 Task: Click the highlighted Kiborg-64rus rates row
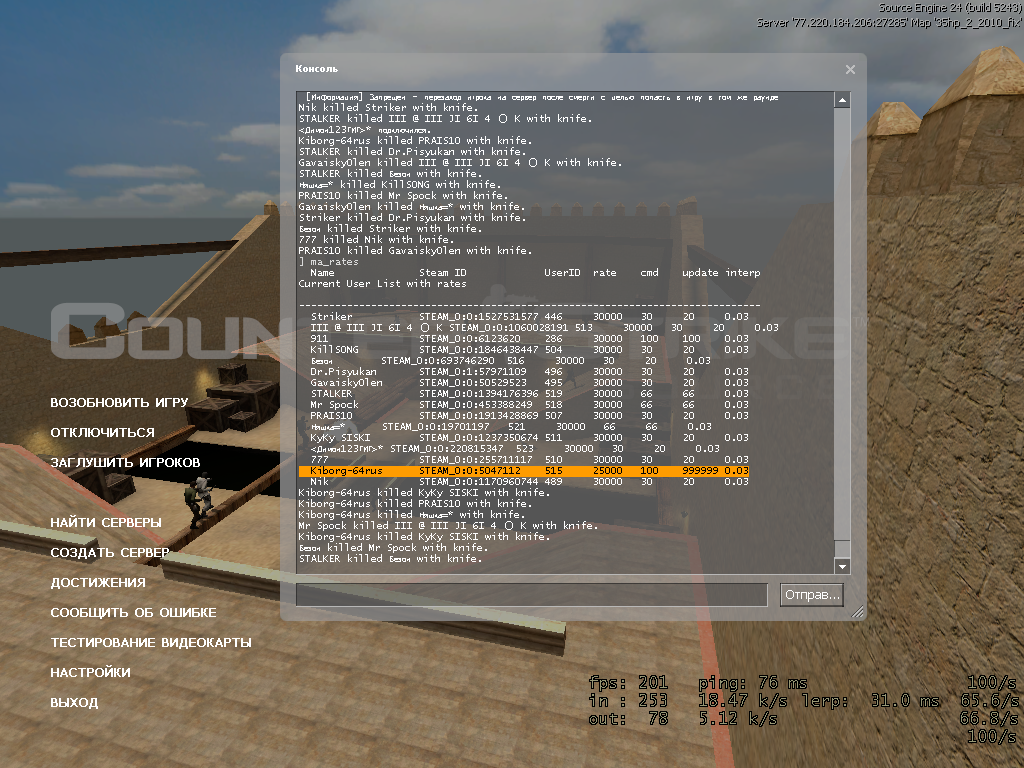coord(524,471)
